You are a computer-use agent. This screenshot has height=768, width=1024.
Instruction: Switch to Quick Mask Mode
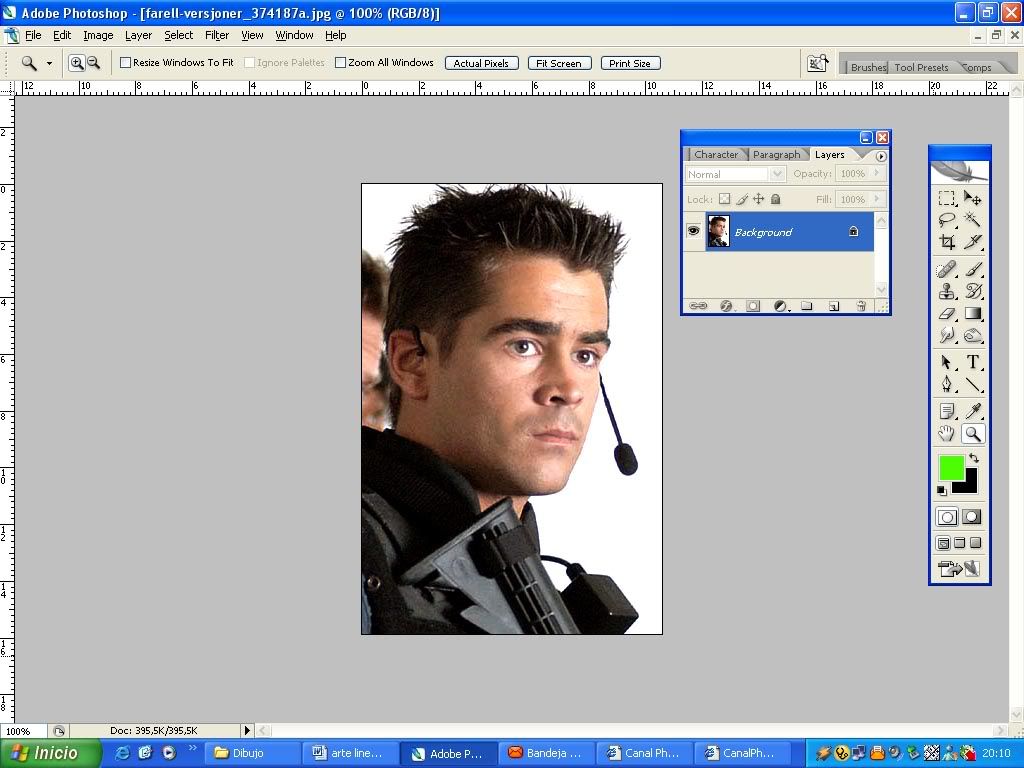[x=972, y=517]
